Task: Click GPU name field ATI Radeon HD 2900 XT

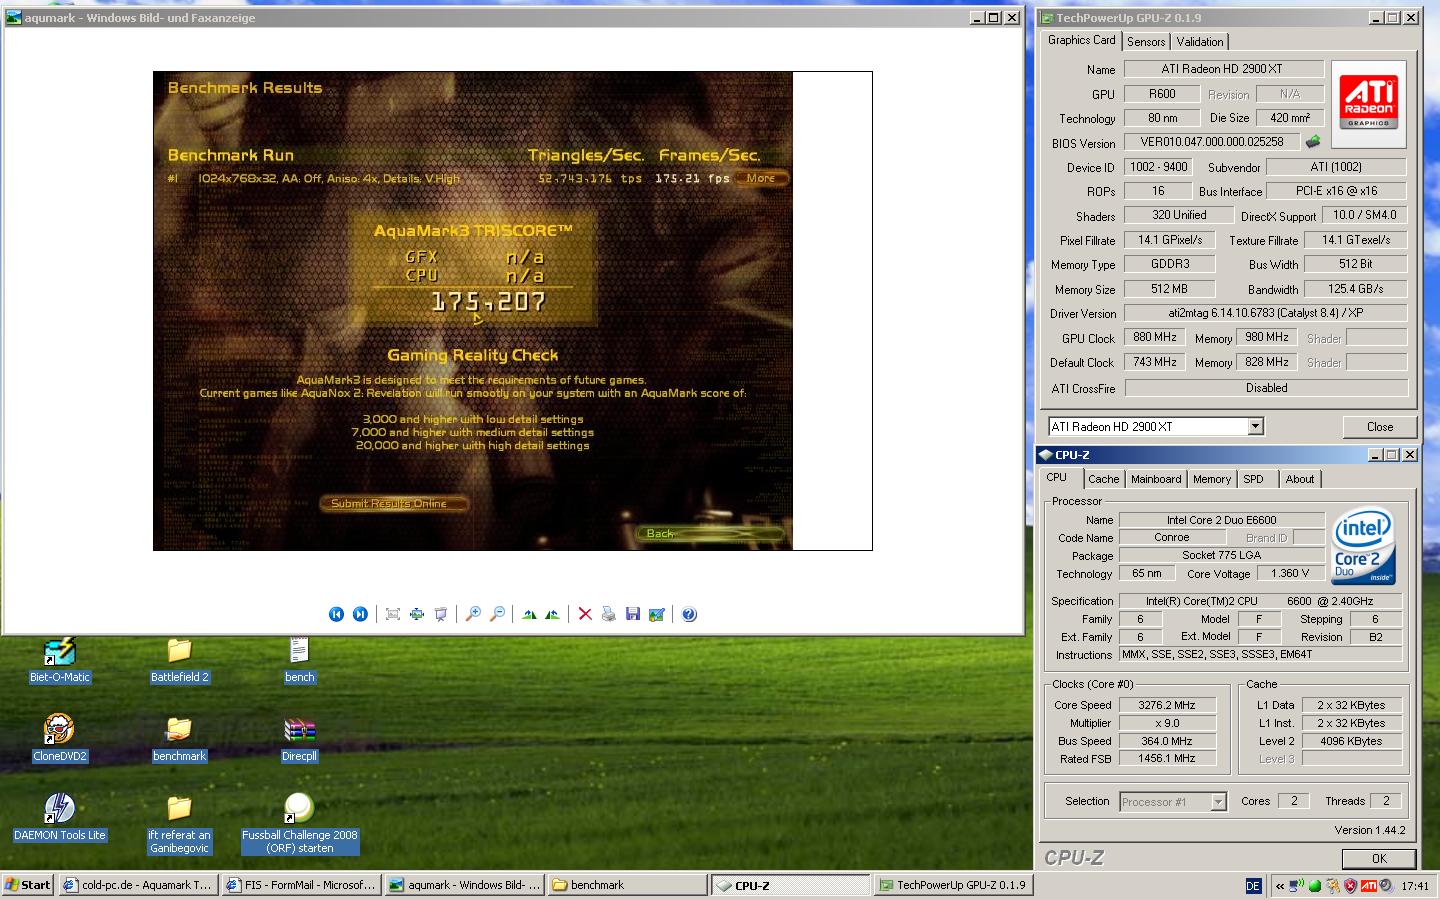Action: coord(1224,69)
